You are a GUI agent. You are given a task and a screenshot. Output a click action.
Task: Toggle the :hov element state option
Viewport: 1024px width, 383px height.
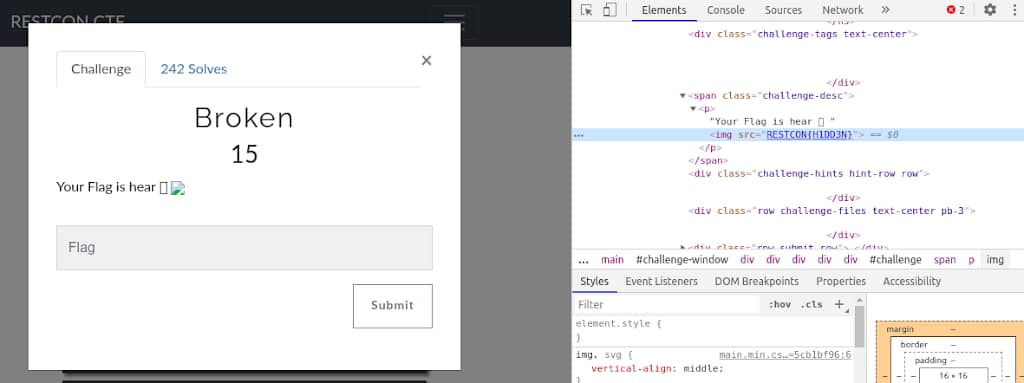point(780,305)
